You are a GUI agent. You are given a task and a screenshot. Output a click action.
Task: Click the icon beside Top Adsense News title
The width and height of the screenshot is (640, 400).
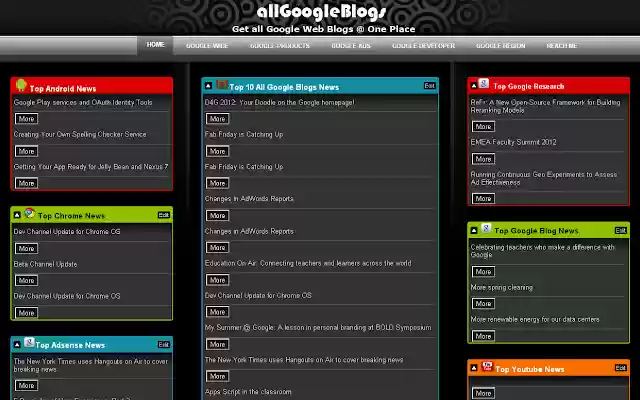click(x=29, y=342)
